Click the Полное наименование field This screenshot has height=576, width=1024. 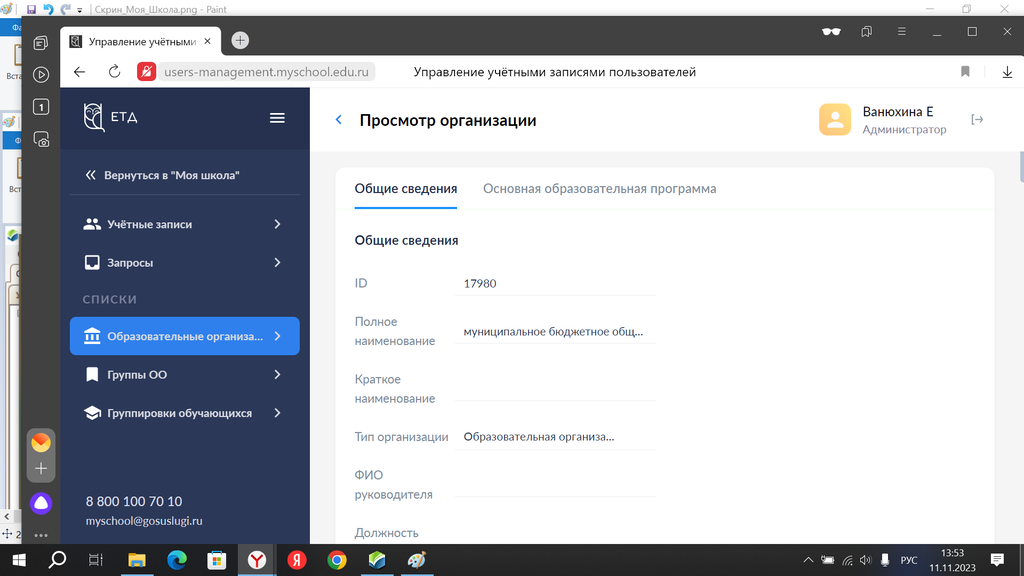554,331
